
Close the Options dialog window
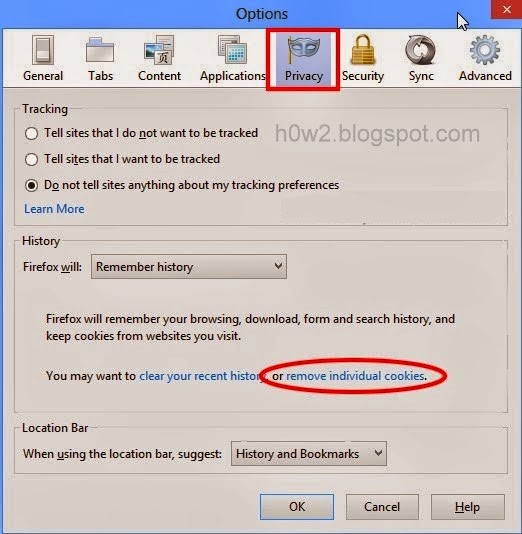coord(506,10)
